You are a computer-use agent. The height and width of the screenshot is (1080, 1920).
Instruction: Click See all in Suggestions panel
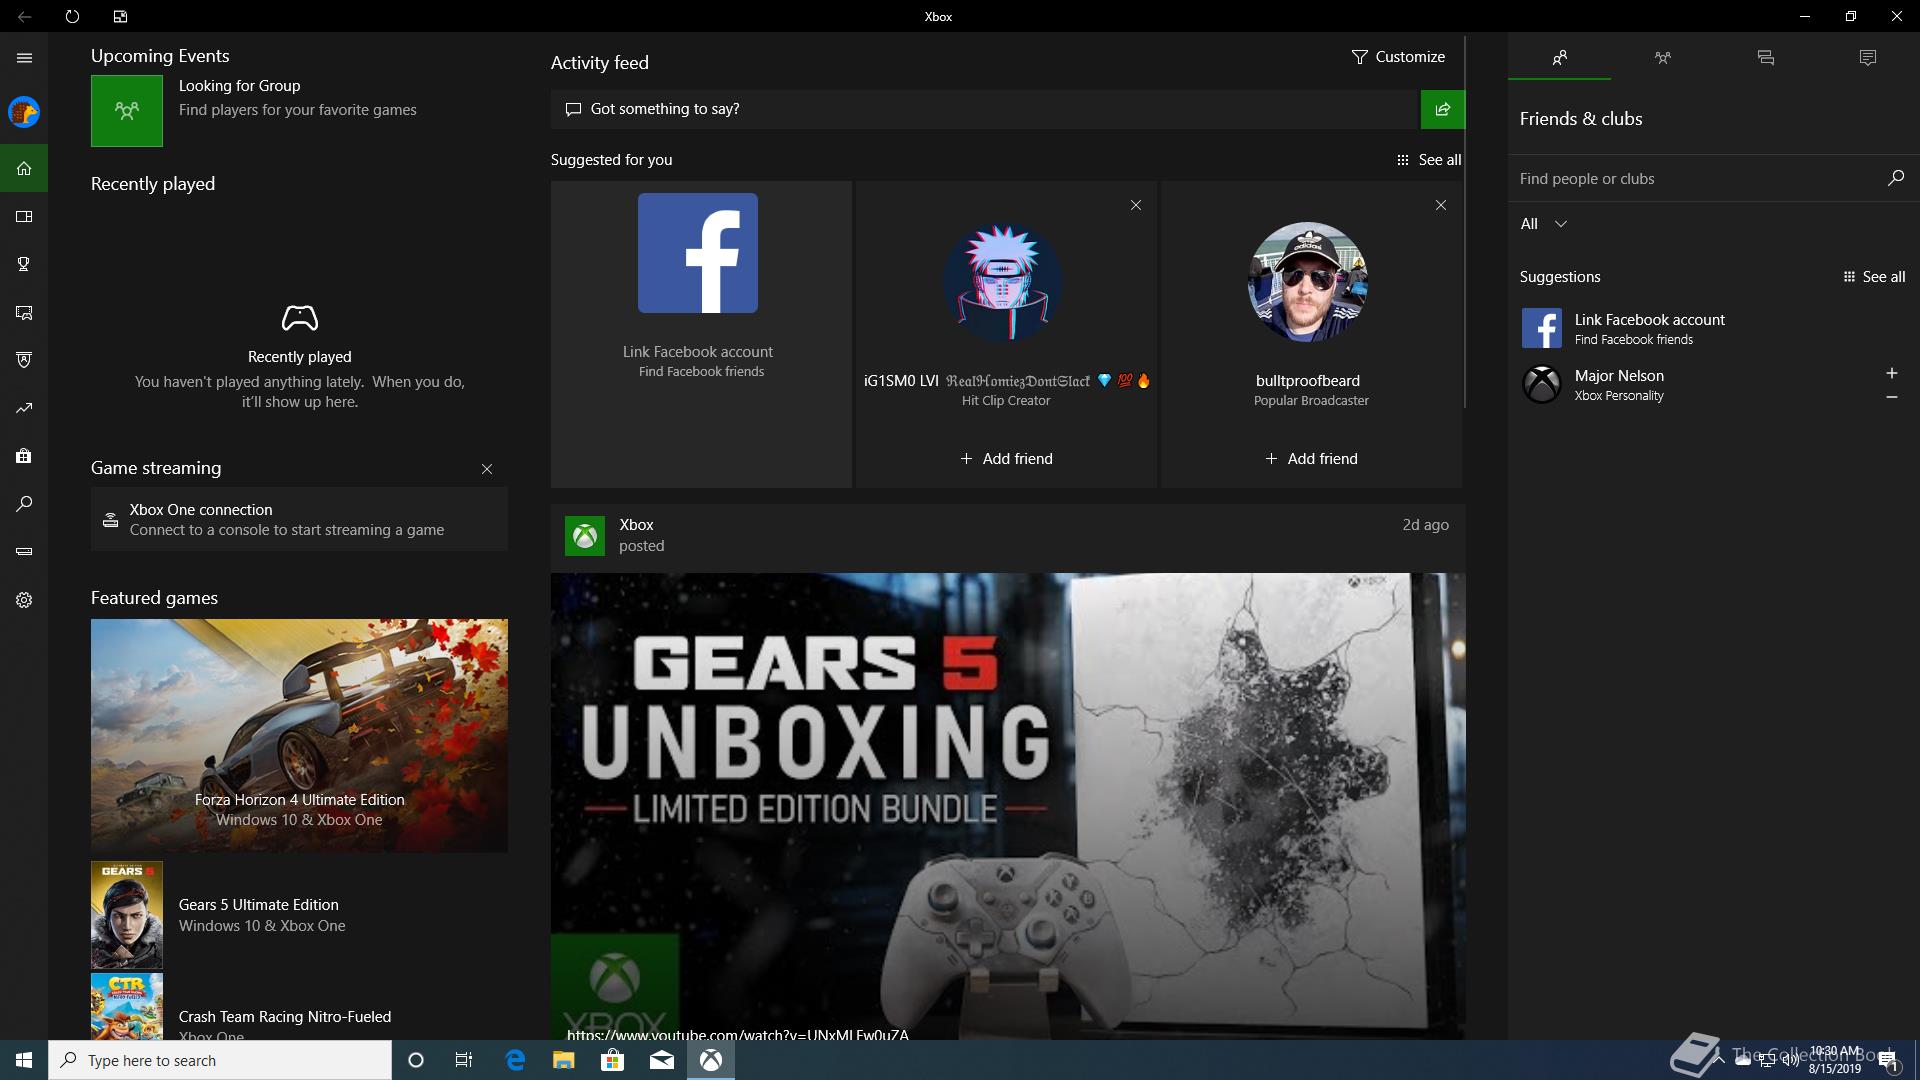1874,277
